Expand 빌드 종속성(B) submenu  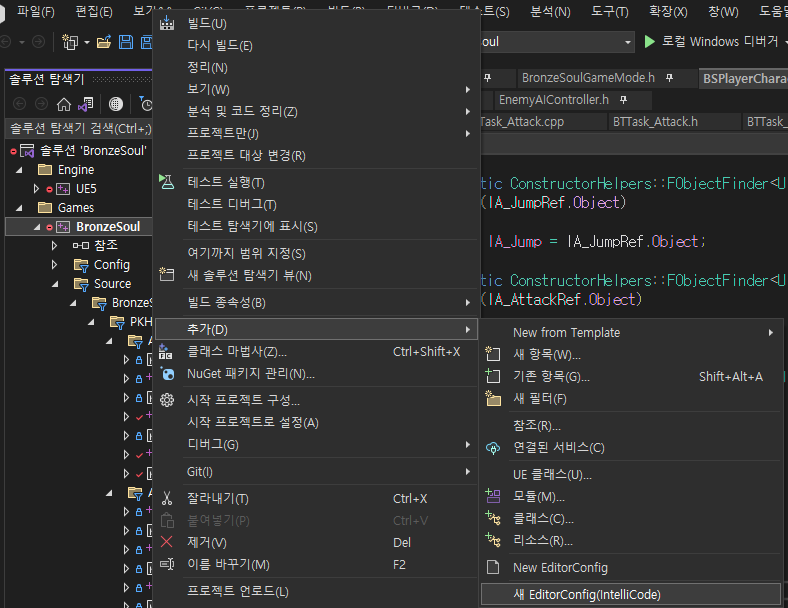point(467,302)
